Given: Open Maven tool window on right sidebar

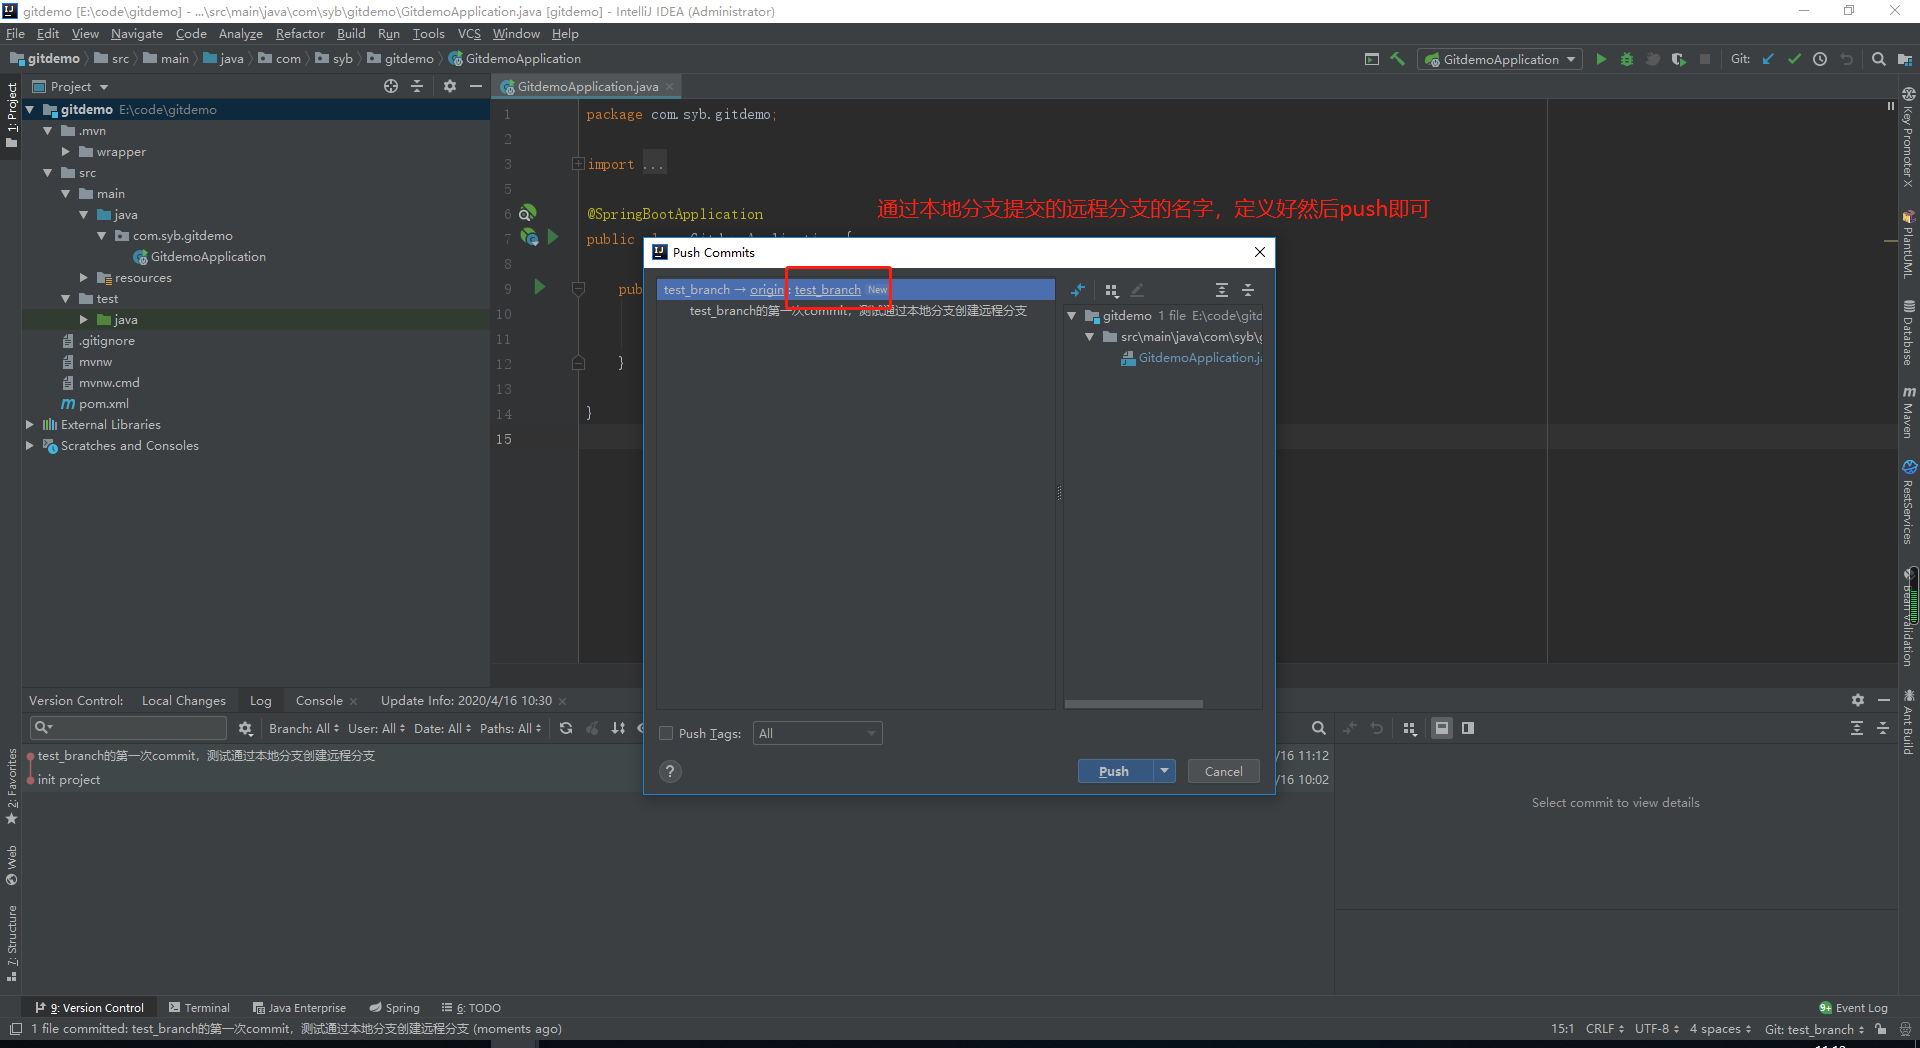Looking at the screenshot, I should coord(1908,412).
